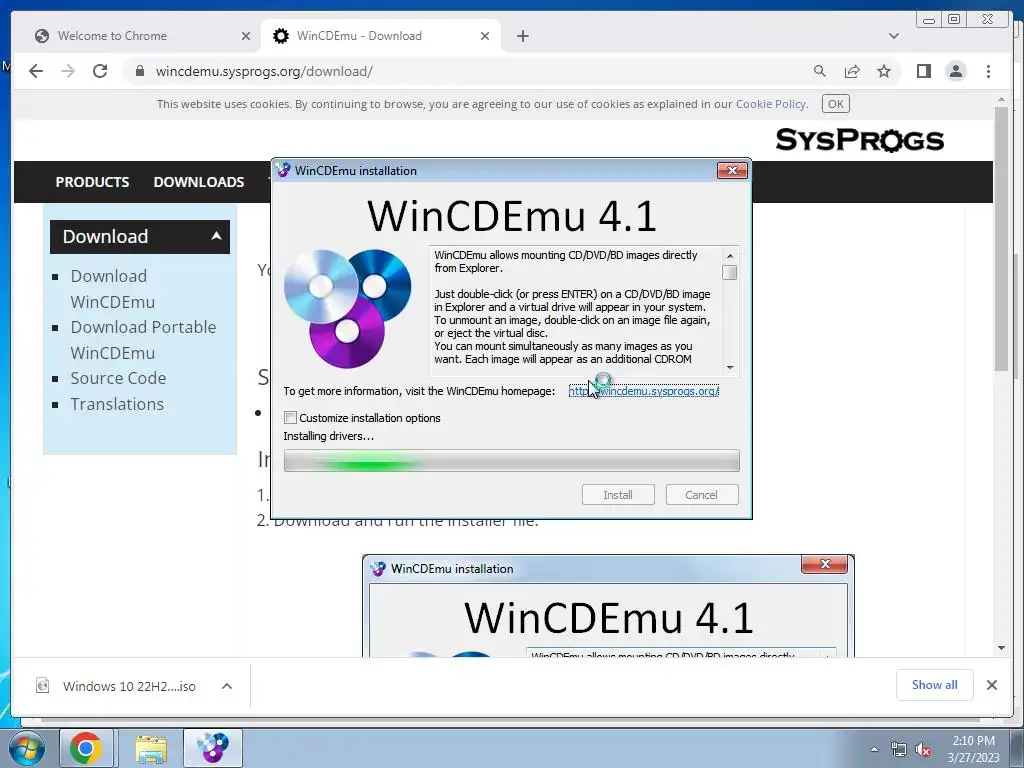Accept cookies with OK button
This screenshot has height=768, width=1024.
click(x=835, y=104)
